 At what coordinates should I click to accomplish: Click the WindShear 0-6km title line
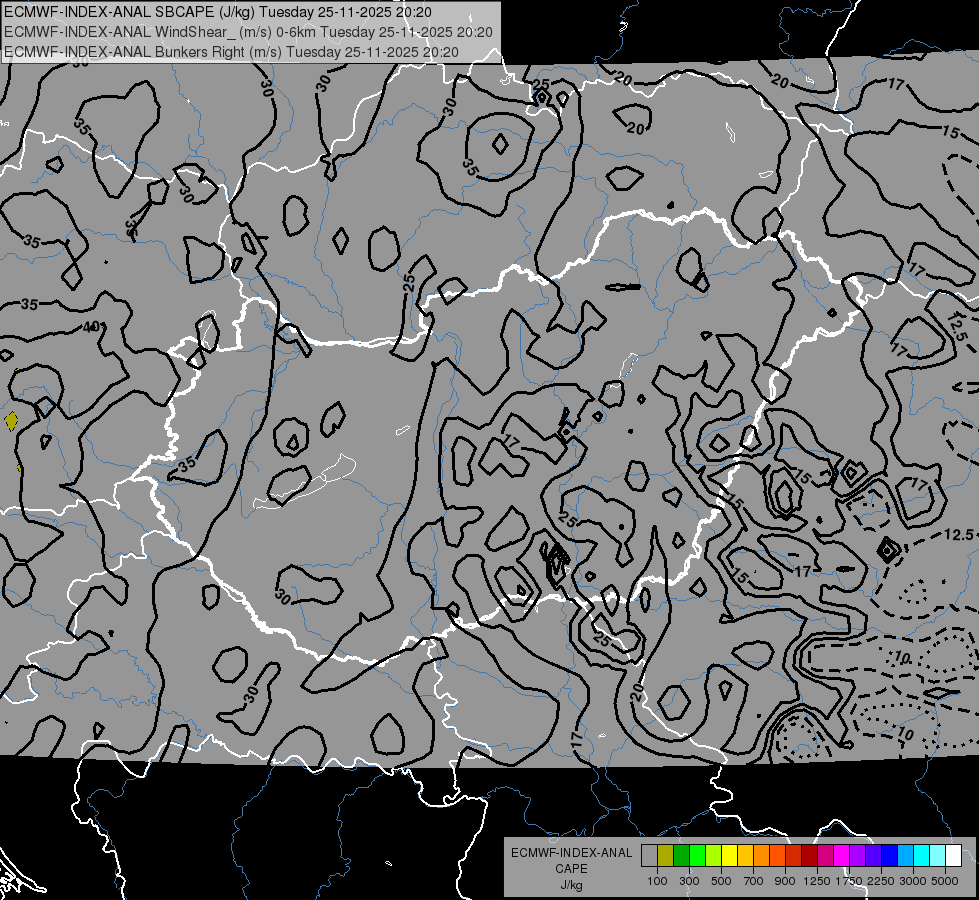coord(248,32)
